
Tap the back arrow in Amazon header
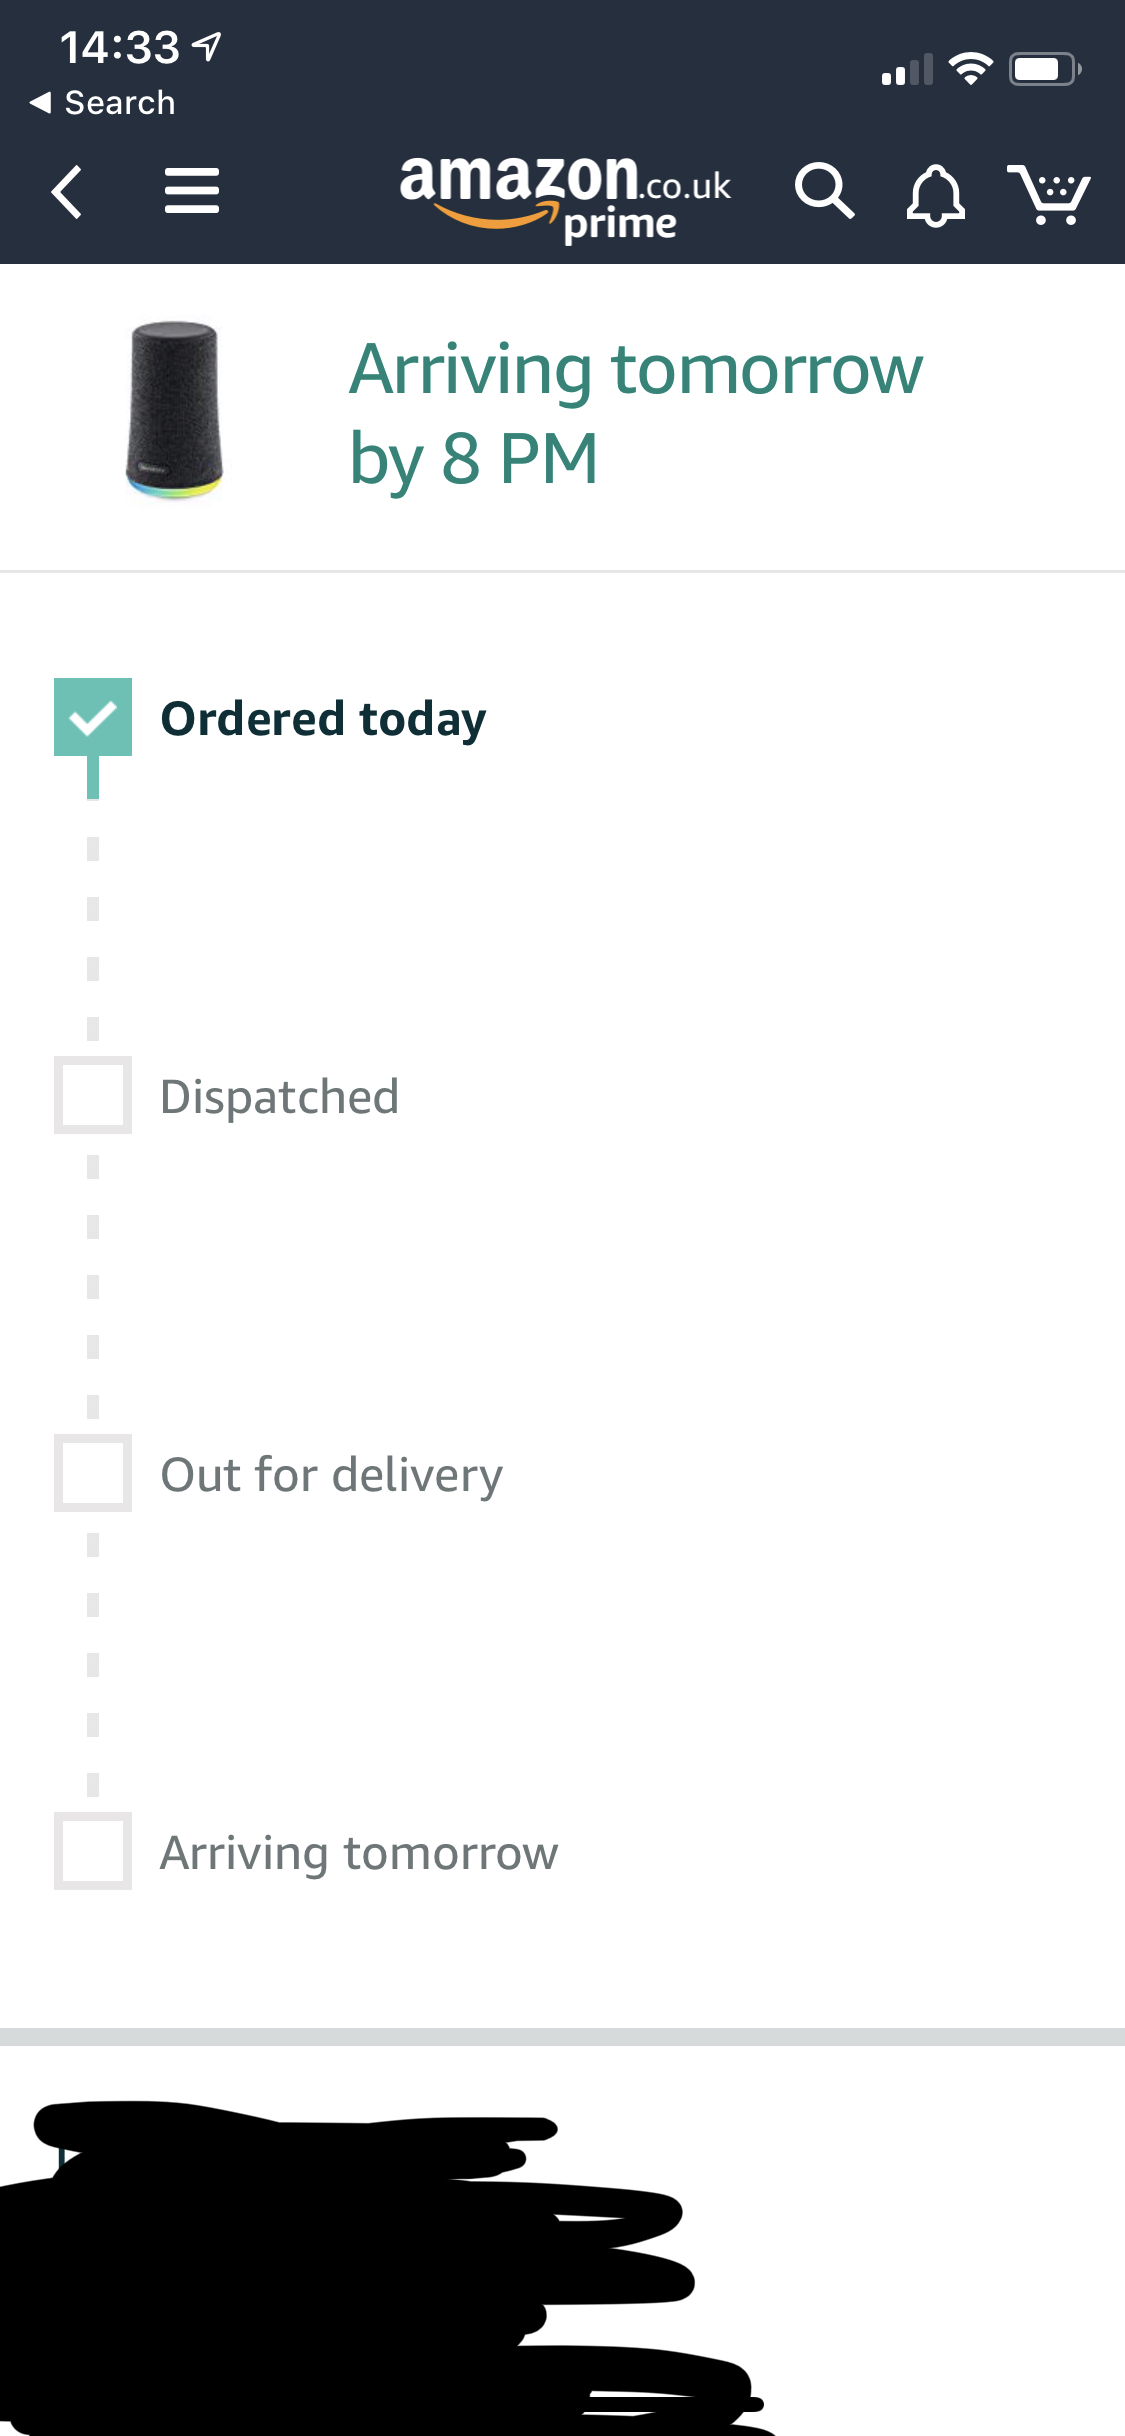tap(67, 192)
